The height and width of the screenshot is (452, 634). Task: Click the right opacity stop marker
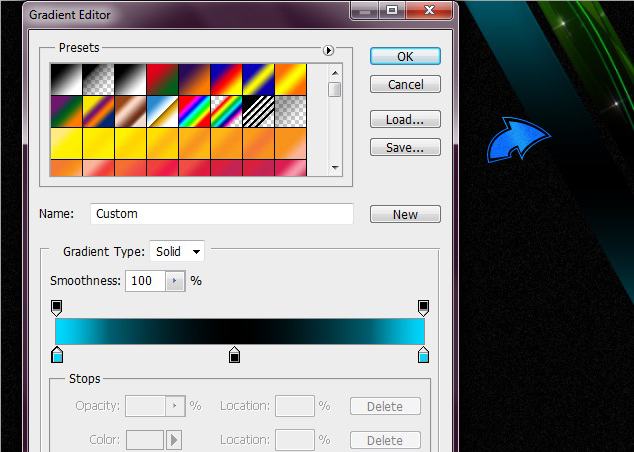tap(424, 307)
